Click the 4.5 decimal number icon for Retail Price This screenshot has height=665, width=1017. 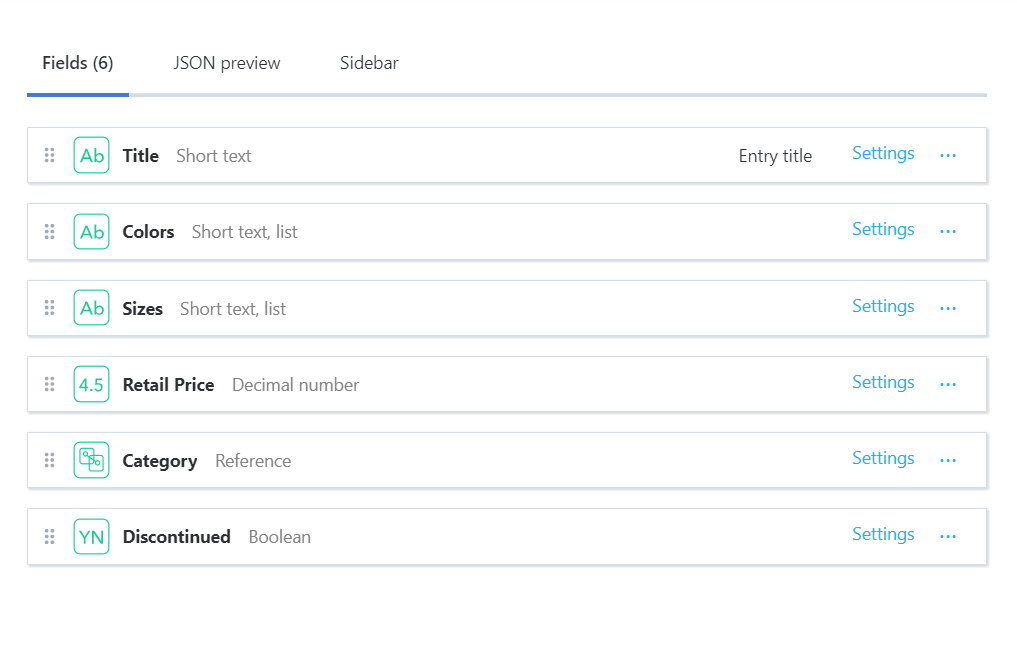point(91,383)
